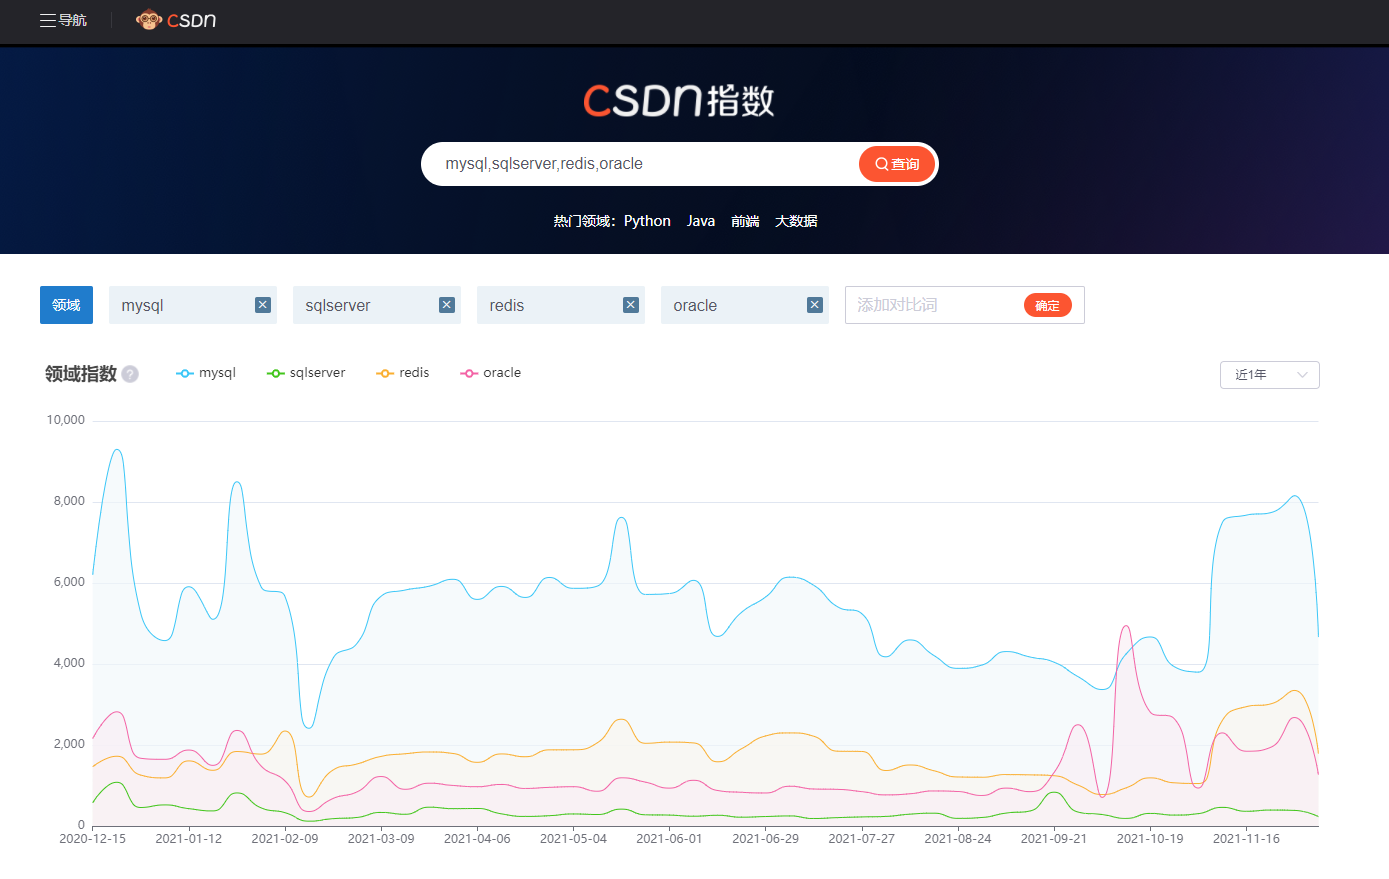Click the 确定 confirm button
The image size is (1389, 879).
(1047, 305)
